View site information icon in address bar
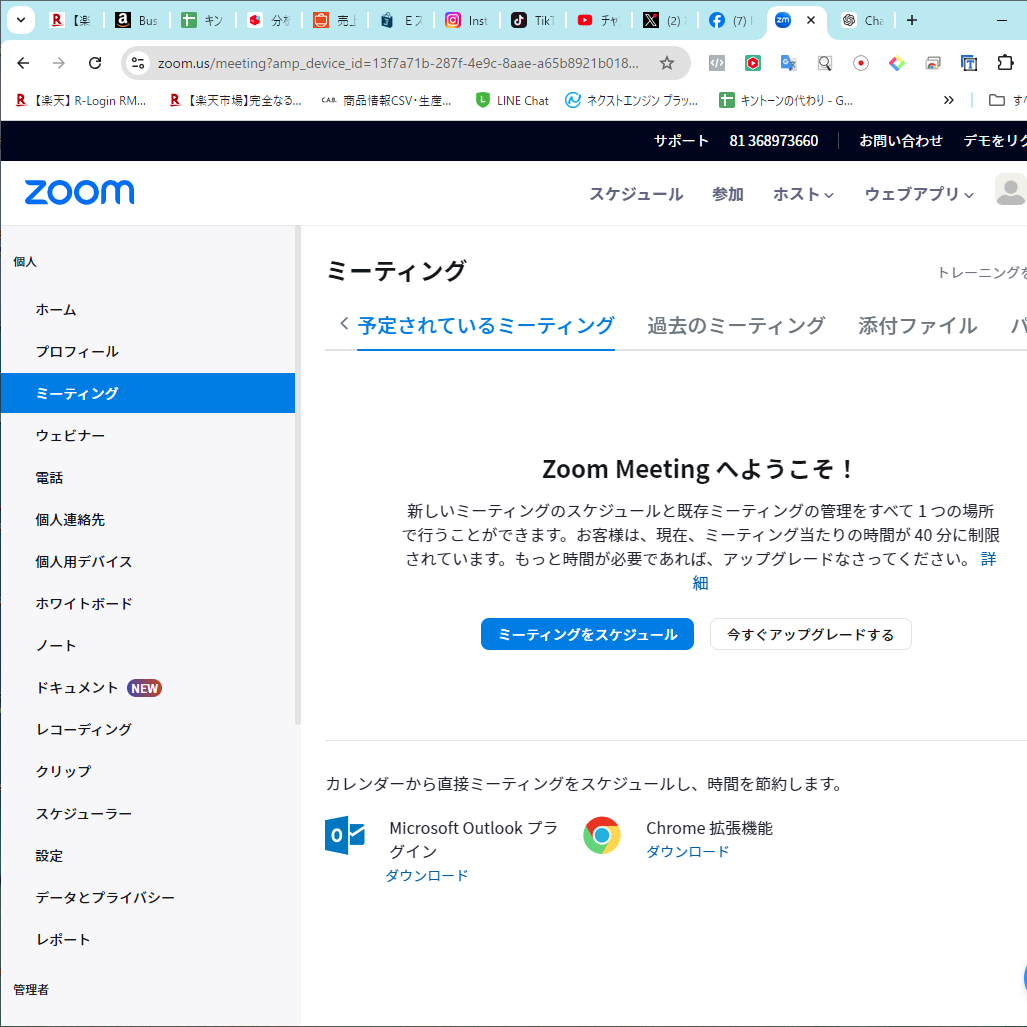The image size is (1027, 1027). tap(138, 63)
